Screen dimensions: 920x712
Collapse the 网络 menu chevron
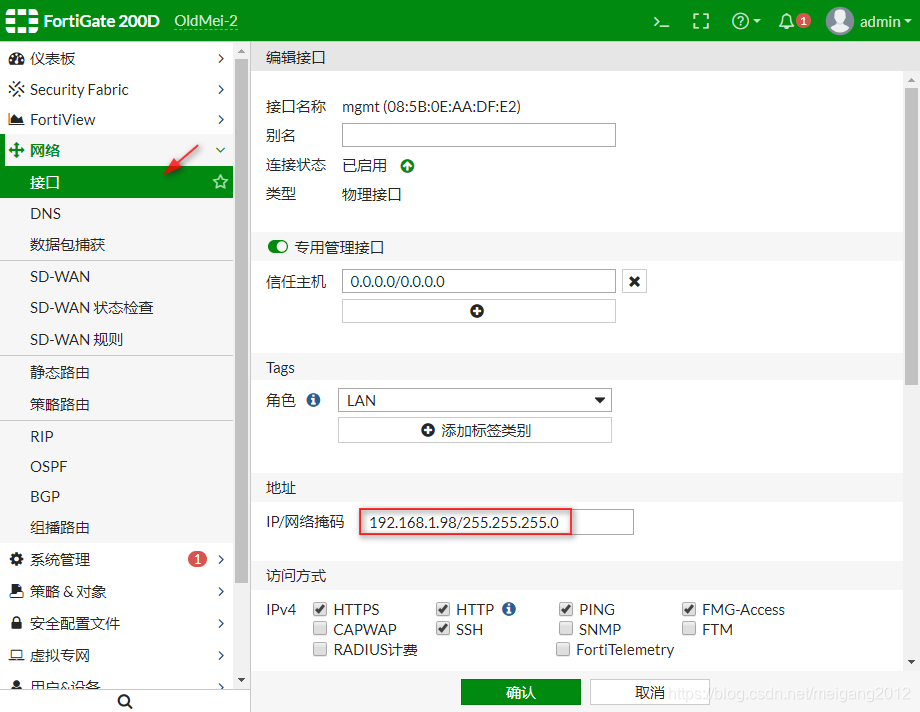[x=221, y=150]
